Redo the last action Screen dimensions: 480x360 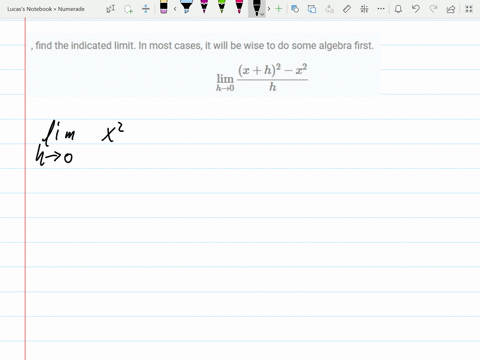(x=433, y=9)
